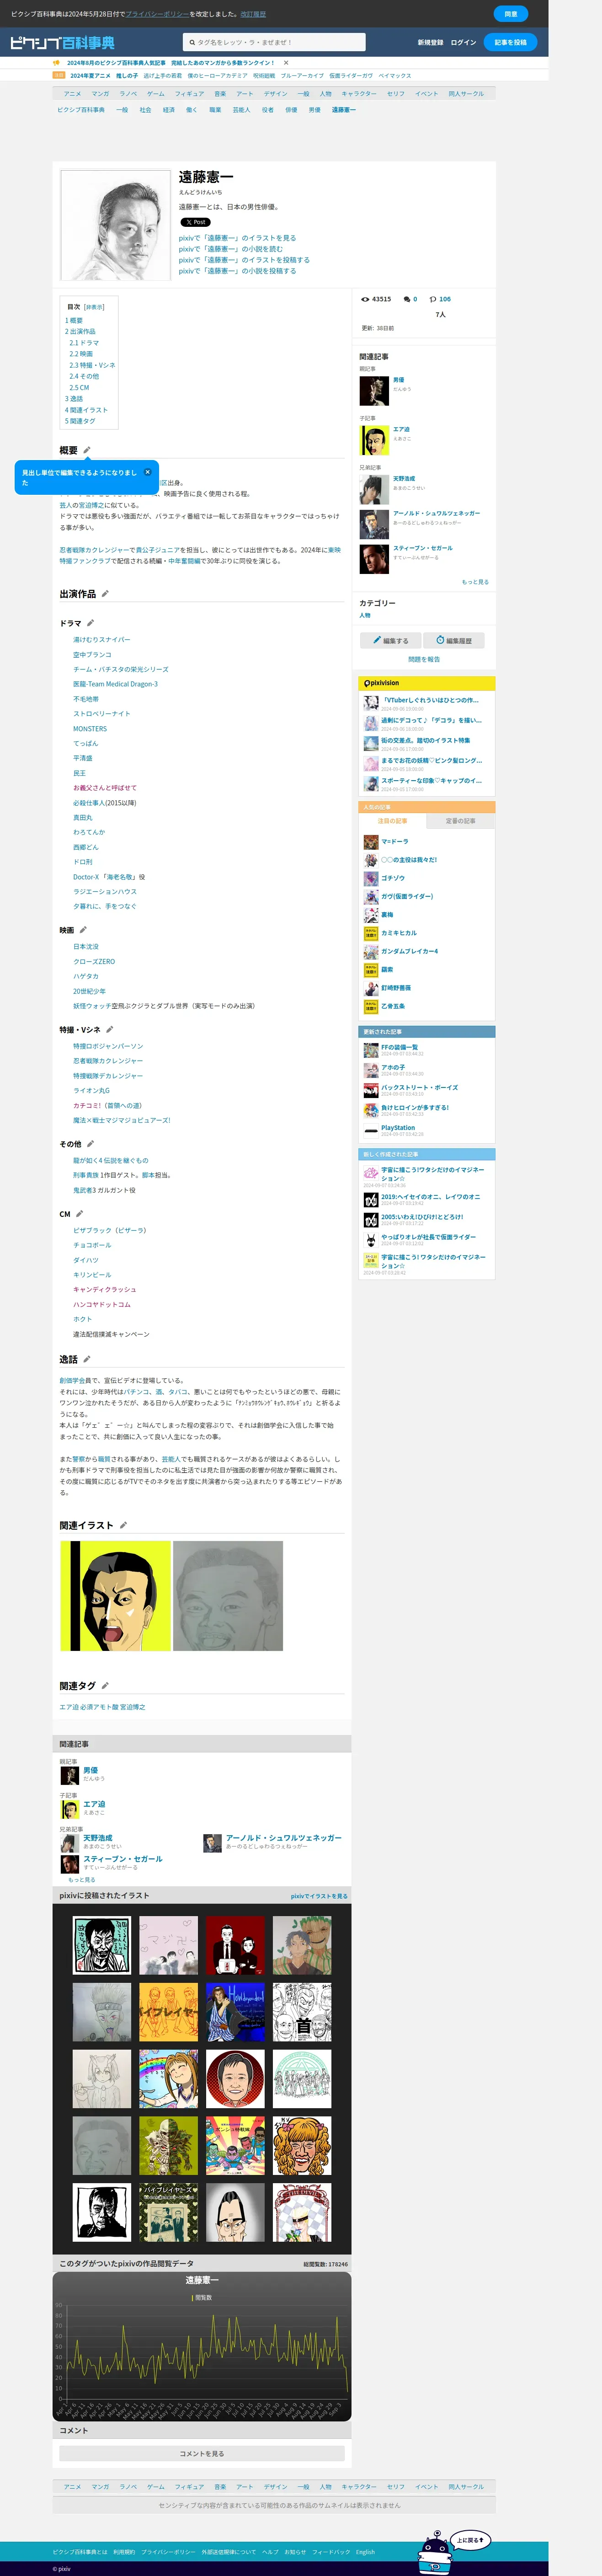Open the プライバシーポリシー link in top banner
Screen dimensions: 602x2576
pyautogui.click(x=157, y=14)
